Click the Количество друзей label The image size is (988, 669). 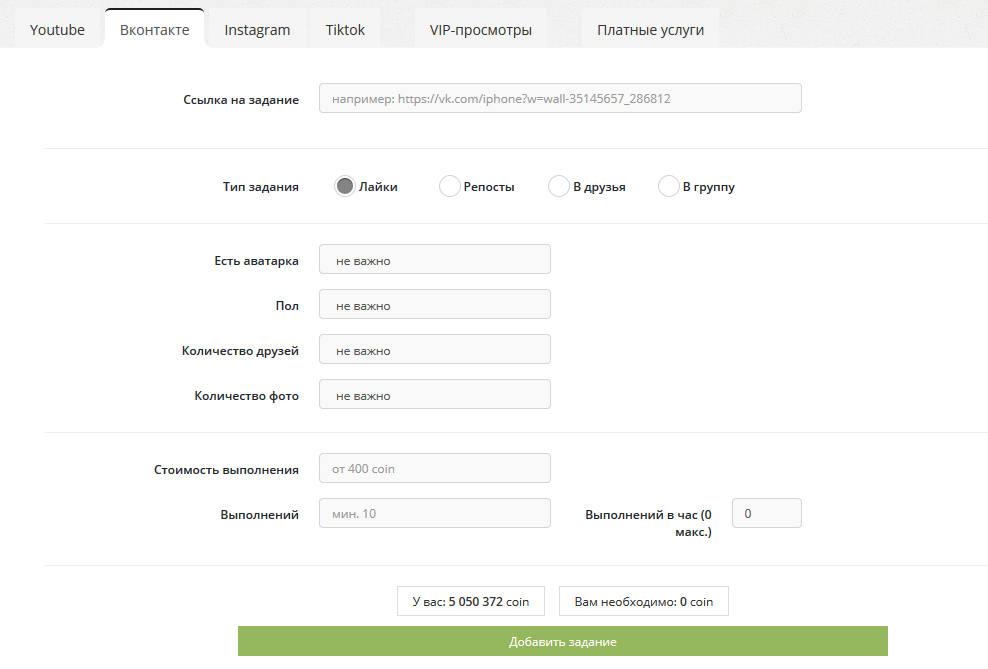(x=240, y=351)
